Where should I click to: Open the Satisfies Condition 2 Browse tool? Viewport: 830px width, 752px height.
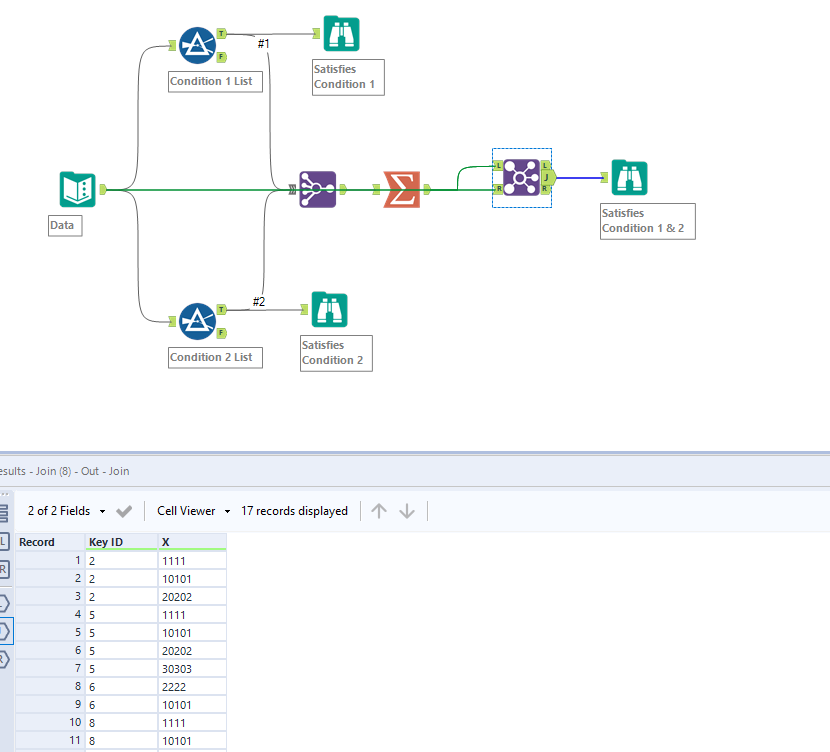(x=329, y=309)
